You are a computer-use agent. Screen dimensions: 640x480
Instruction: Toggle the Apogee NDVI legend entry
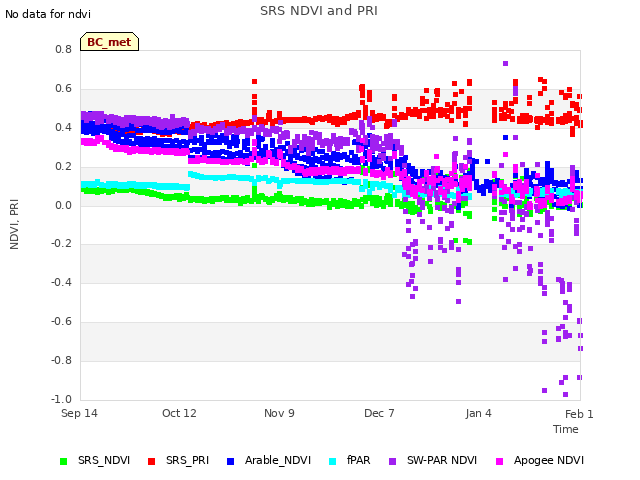click(540, 460)
